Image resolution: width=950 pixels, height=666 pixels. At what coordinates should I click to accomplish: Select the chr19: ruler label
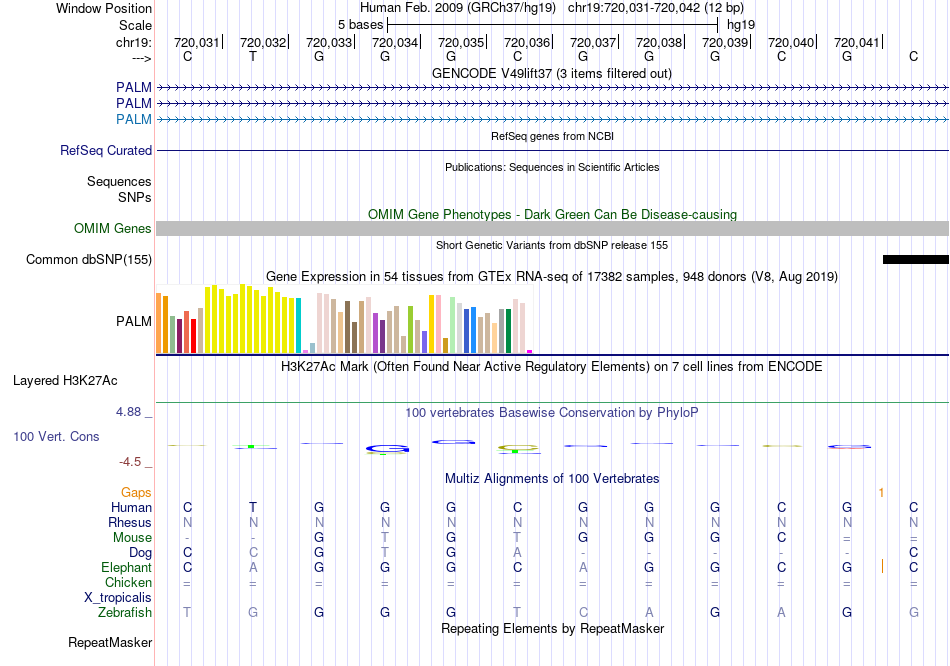134,42
